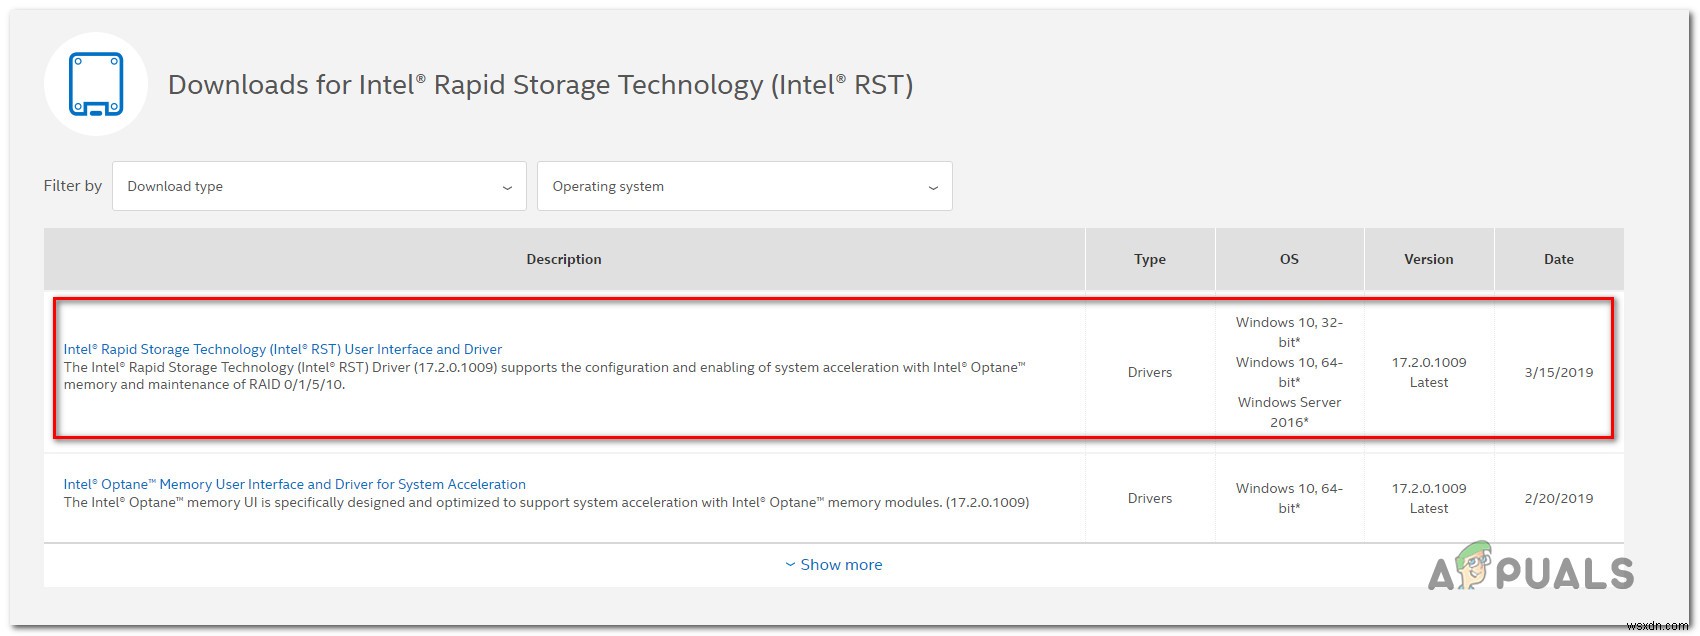Select Drivers type cell in Intel RST row
Screen dimensions: 1700x636
tap(1150, 372)
